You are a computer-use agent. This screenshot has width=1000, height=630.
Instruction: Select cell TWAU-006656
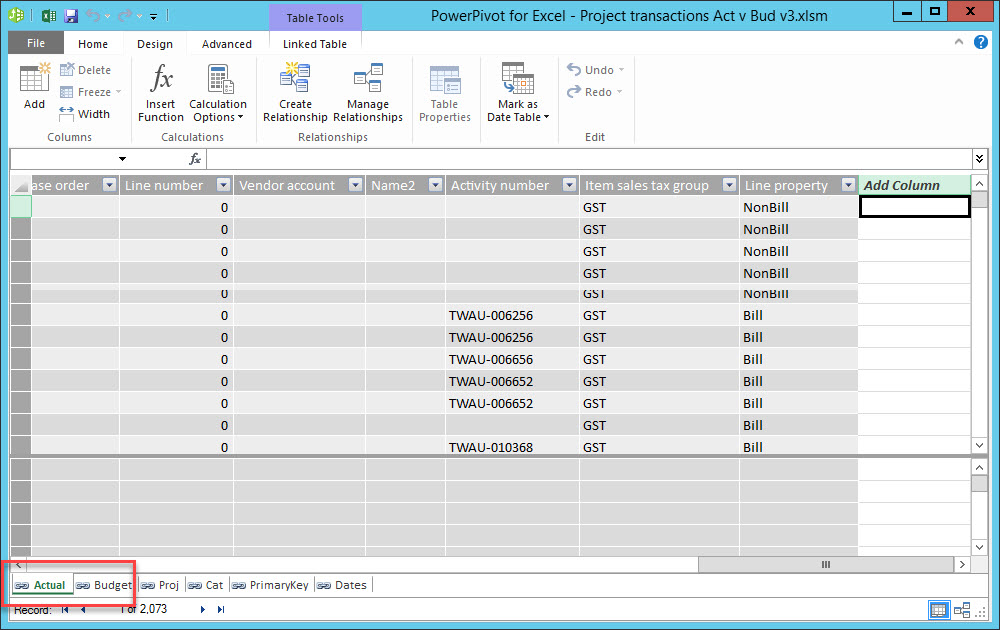(x=512, y=359)
